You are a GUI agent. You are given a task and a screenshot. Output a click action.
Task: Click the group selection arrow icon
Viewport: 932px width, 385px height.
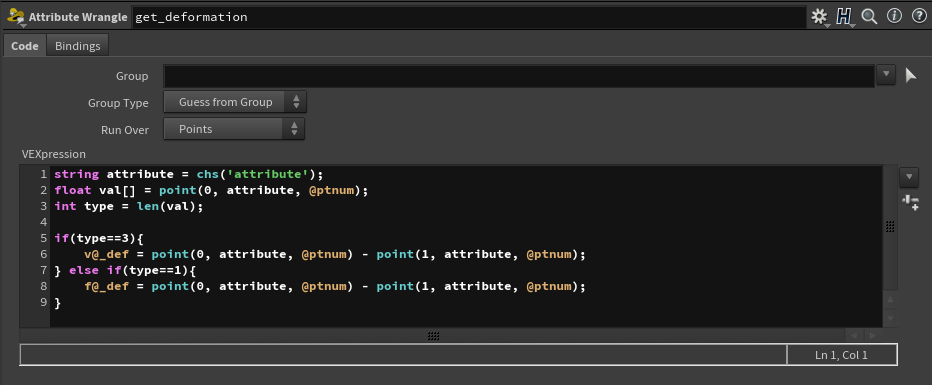click(911, 75)
